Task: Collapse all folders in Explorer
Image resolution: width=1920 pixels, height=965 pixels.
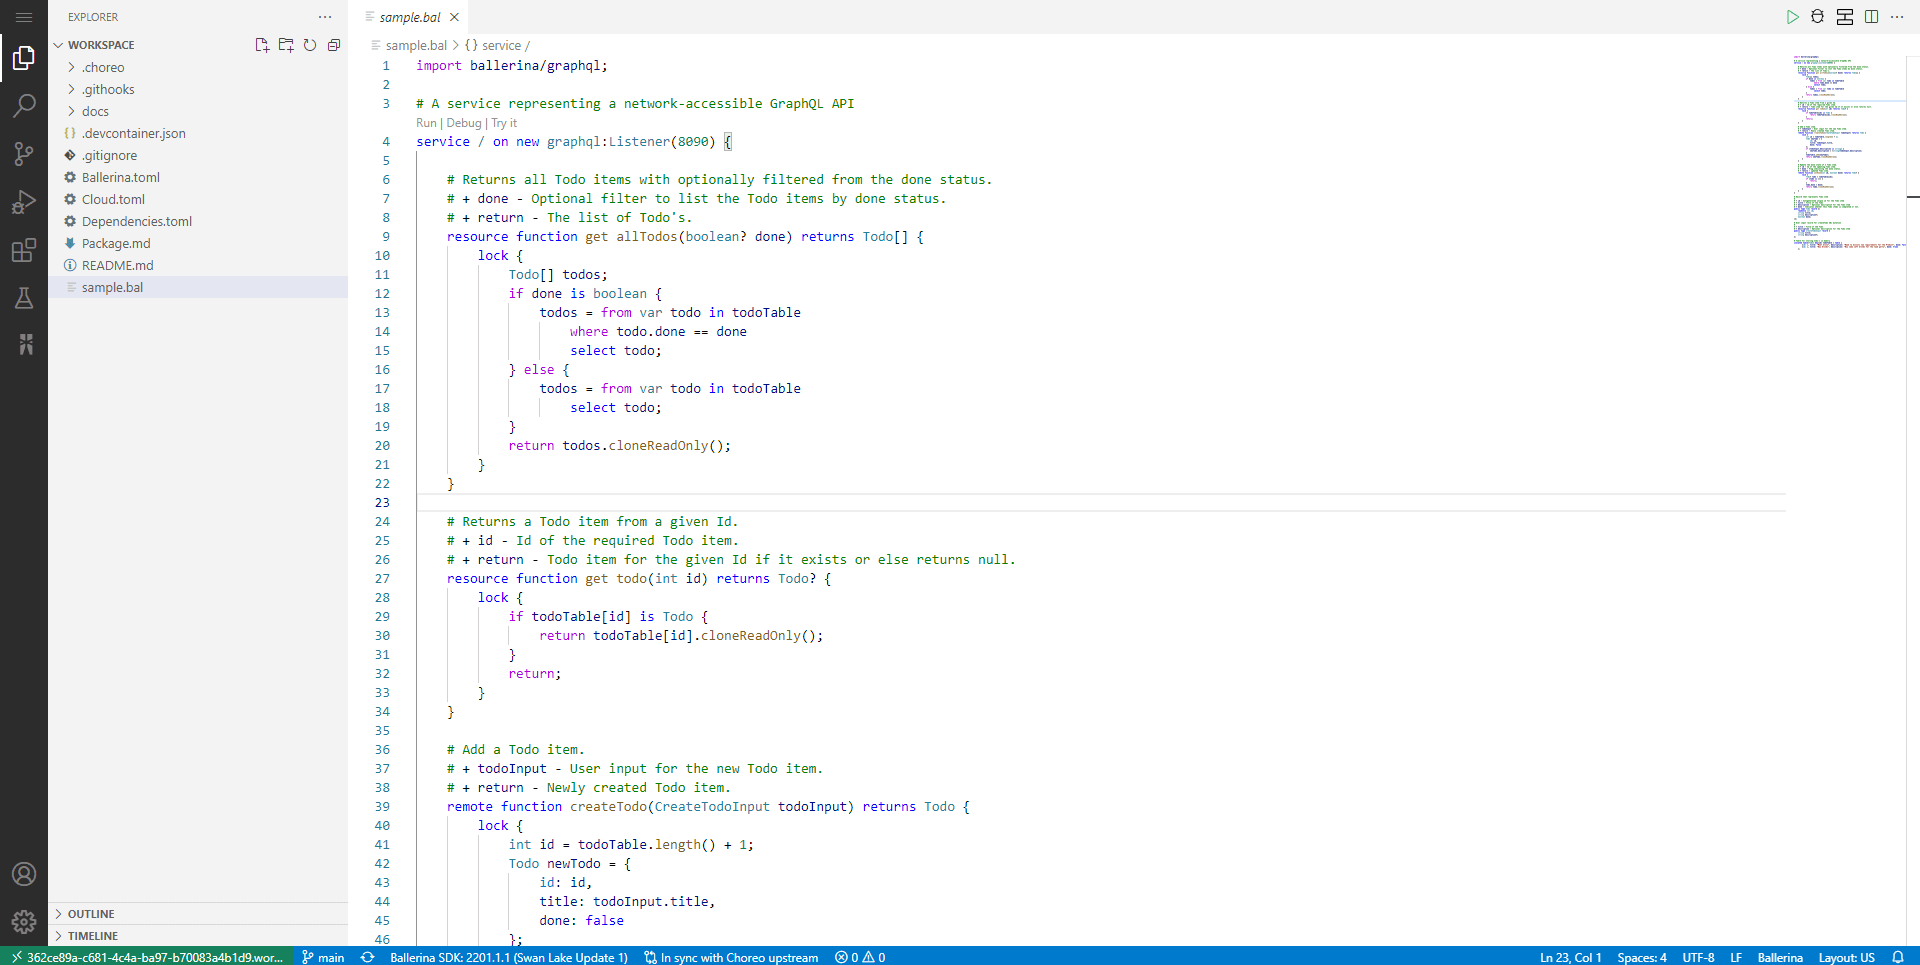Action: pyautogui.click(x=334, y=45)
